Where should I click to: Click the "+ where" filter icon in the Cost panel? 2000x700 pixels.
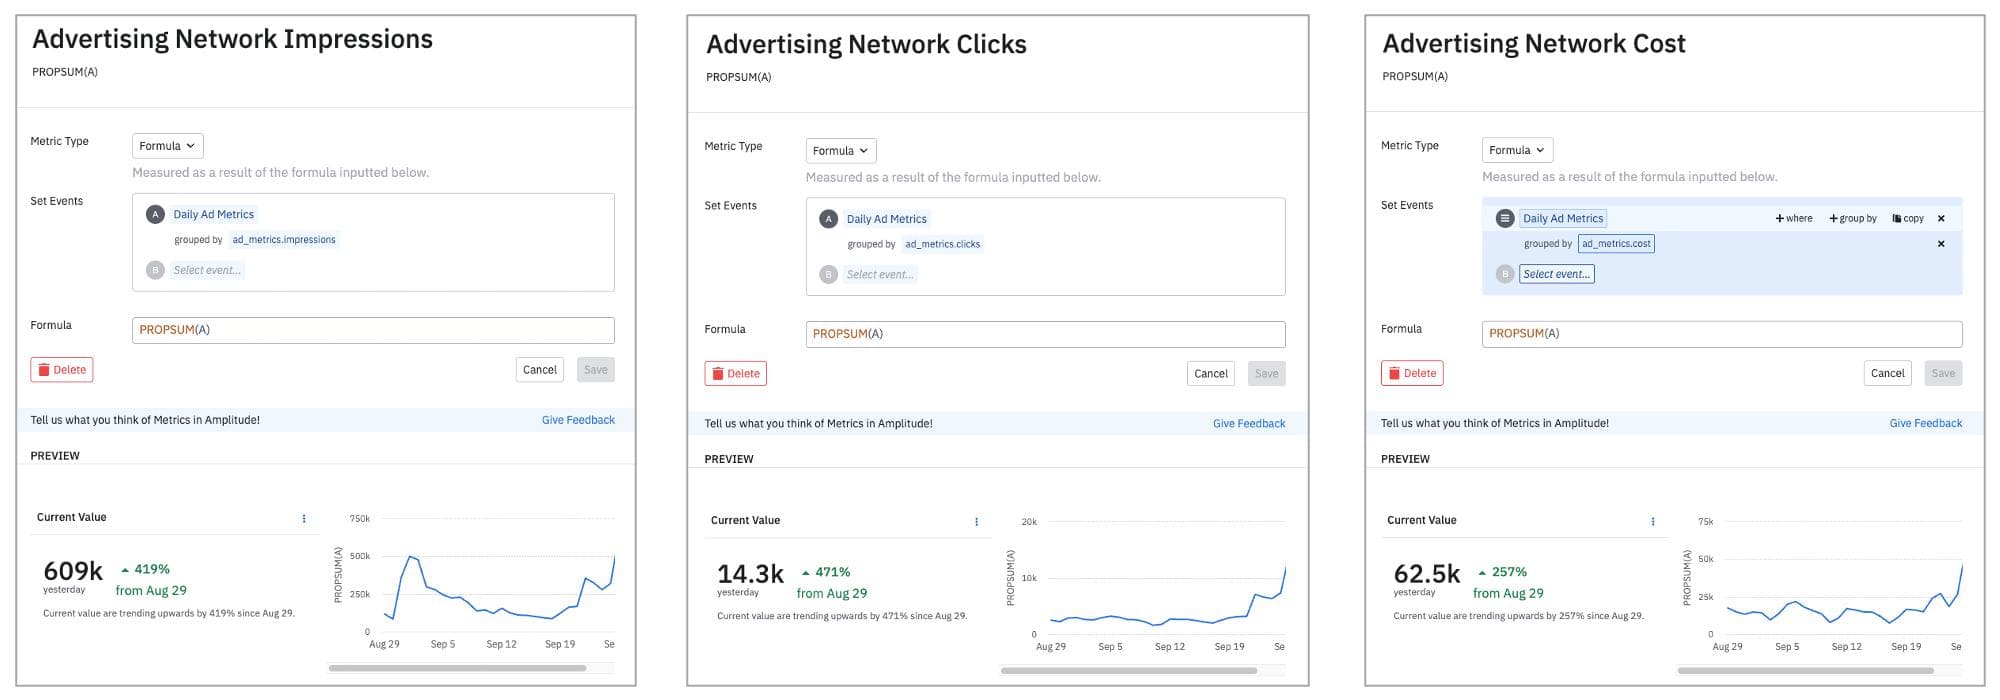tap(1793, 218)
